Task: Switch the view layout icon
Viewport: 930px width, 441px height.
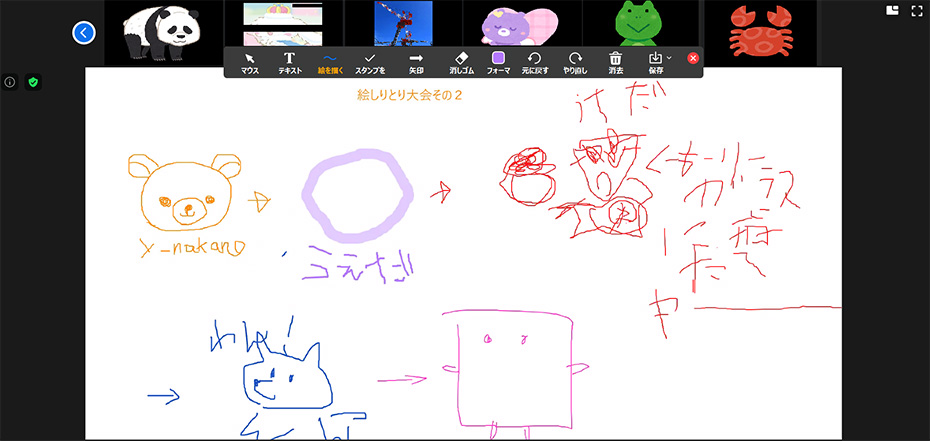Action: coord(892,10)
